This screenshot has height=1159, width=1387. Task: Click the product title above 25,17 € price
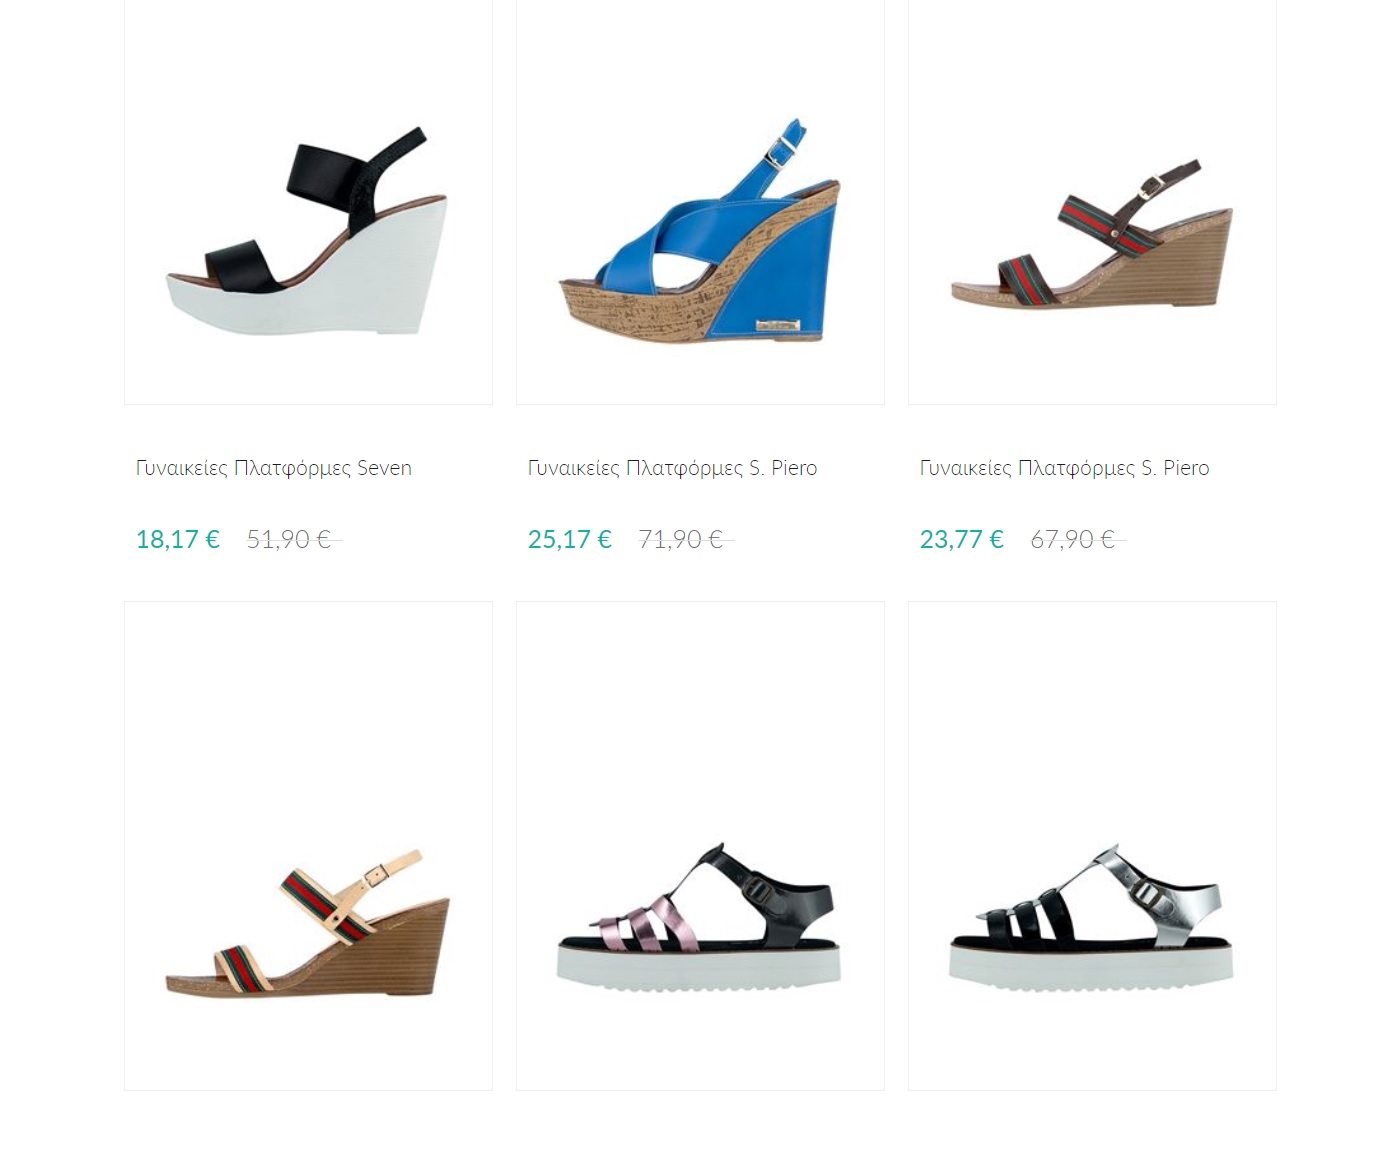[x=672, y=468]
